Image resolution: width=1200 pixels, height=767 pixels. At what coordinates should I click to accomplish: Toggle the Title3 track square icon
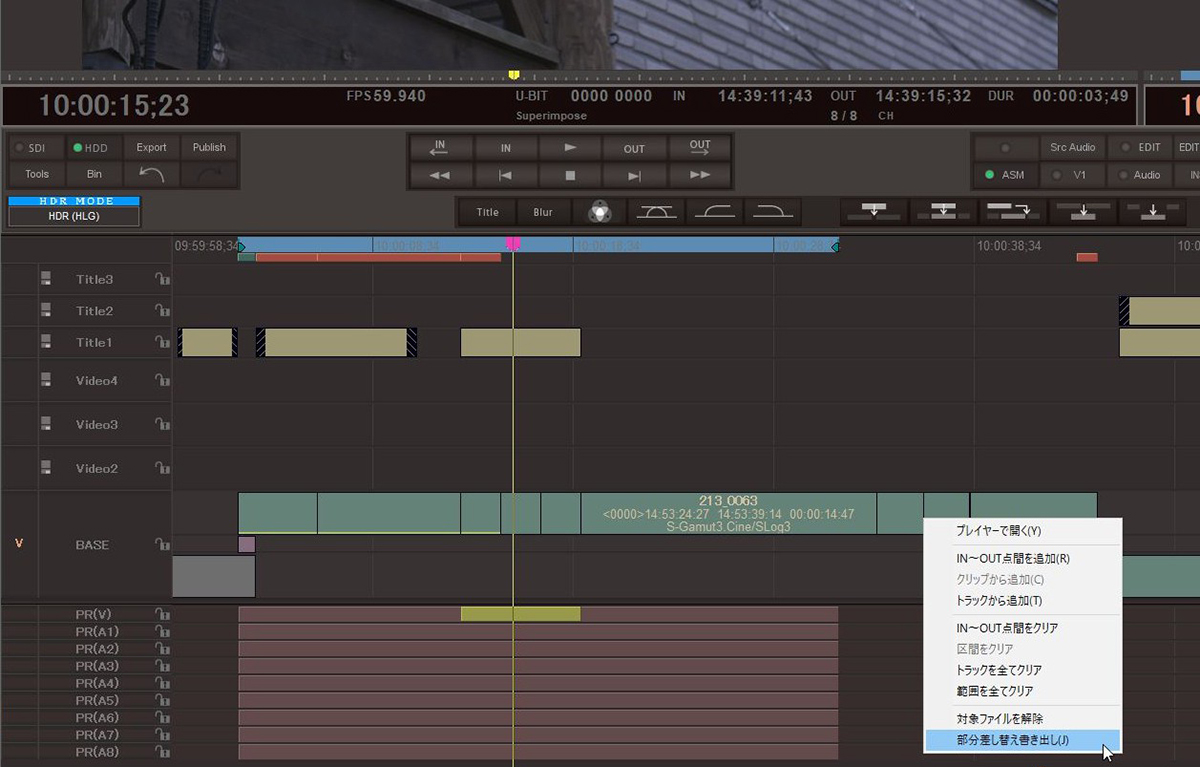click(46, 279)
